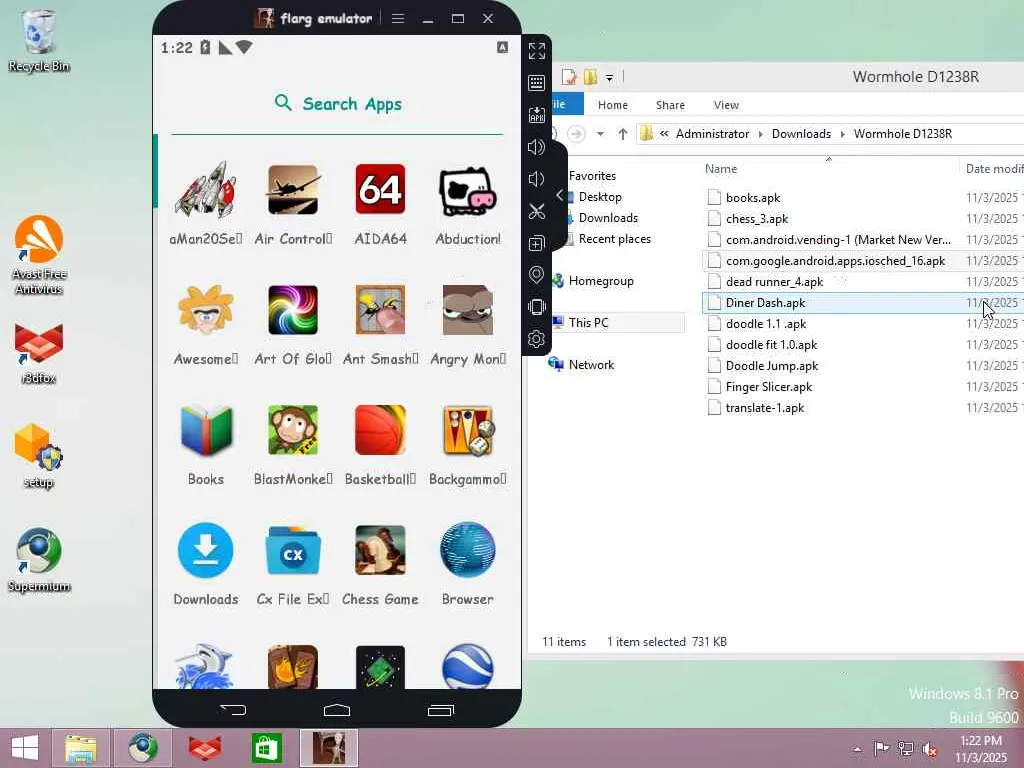Screen dimensions: 1024x768
Task: Open the View ribbon tab
Action: coord(726,105)
